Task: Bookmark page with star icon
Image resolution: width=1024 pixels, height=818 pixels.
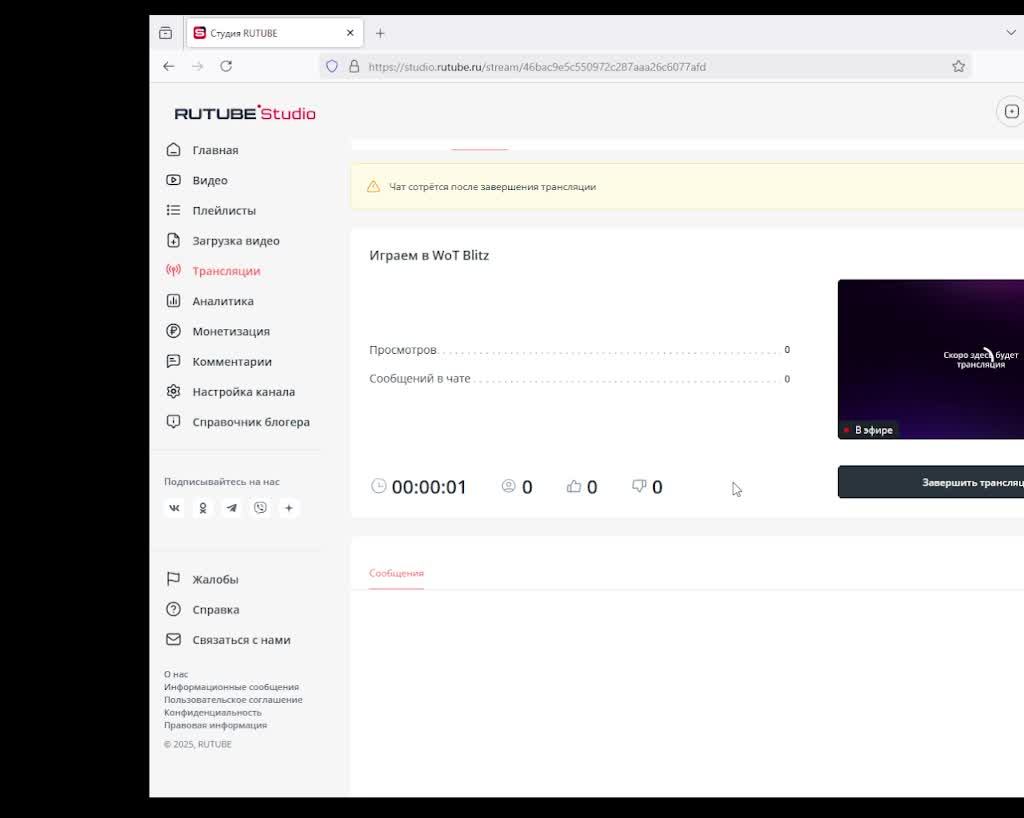Action: (958, 66)
